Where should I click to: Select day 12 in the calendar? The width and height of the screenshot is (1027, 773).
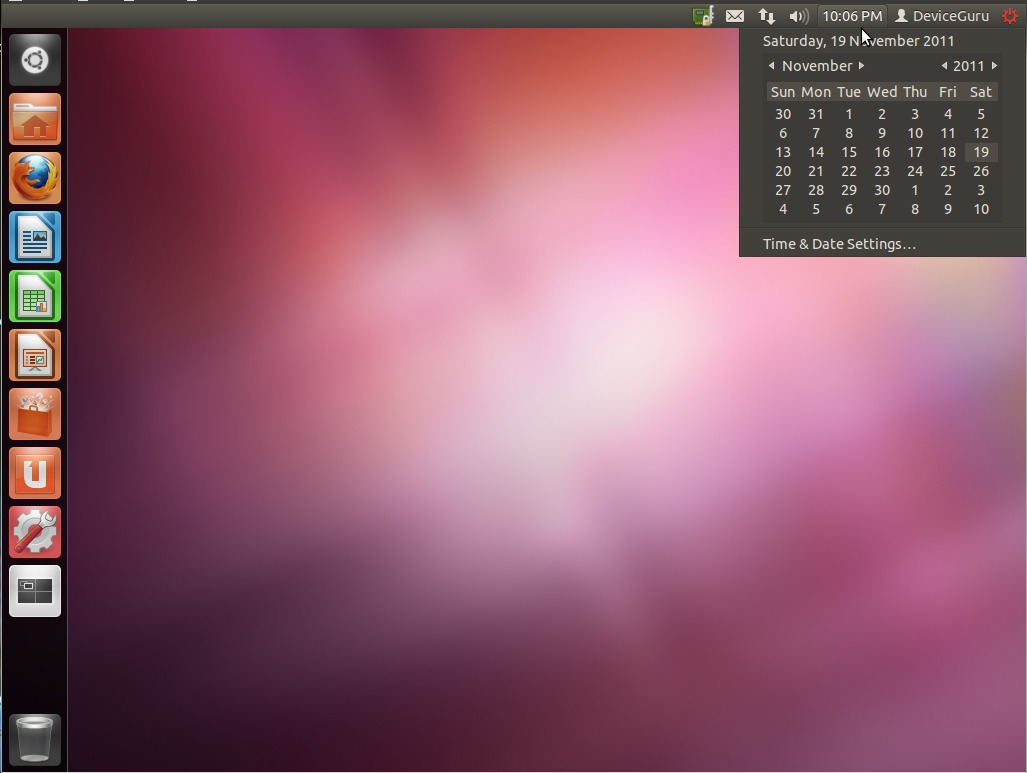click(x=980, y=133)
